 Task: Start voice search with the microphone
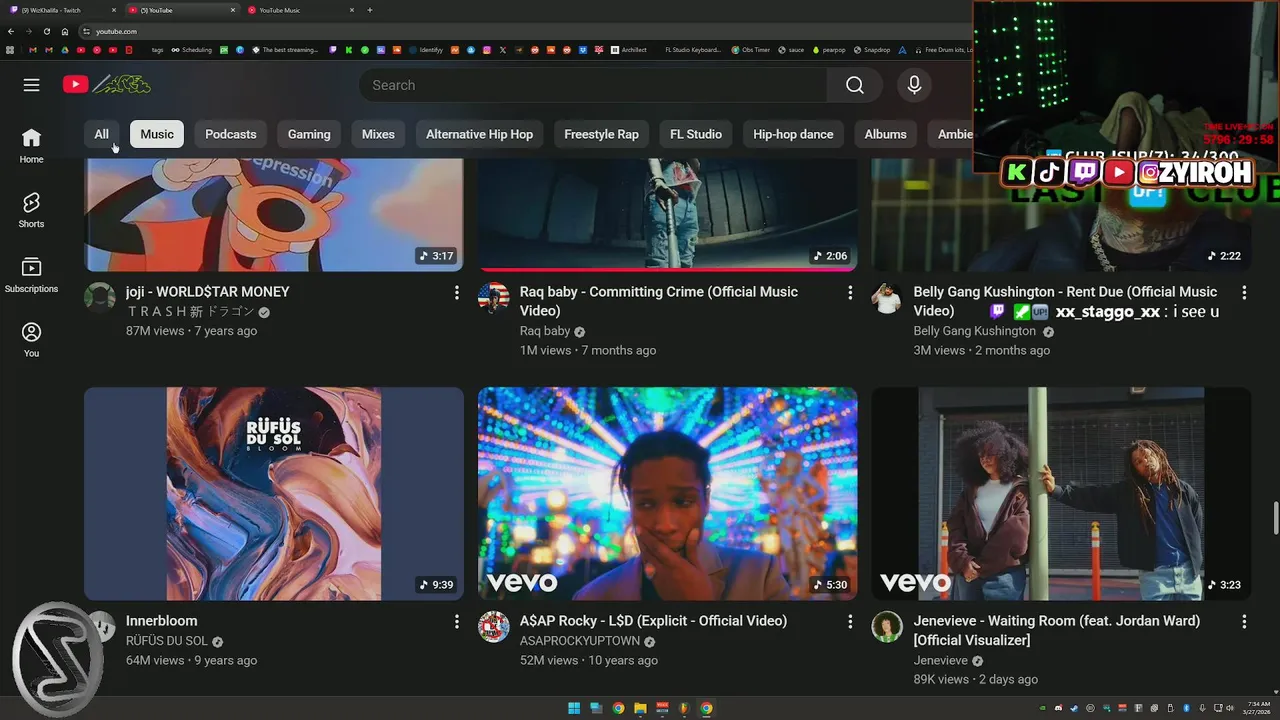(914, 85)
